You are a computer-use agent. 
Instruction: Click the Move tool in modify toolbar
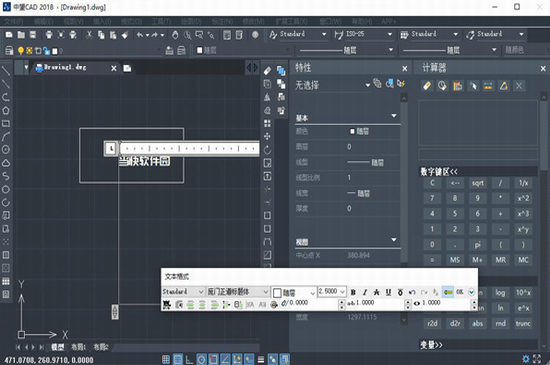pos(267,136)
